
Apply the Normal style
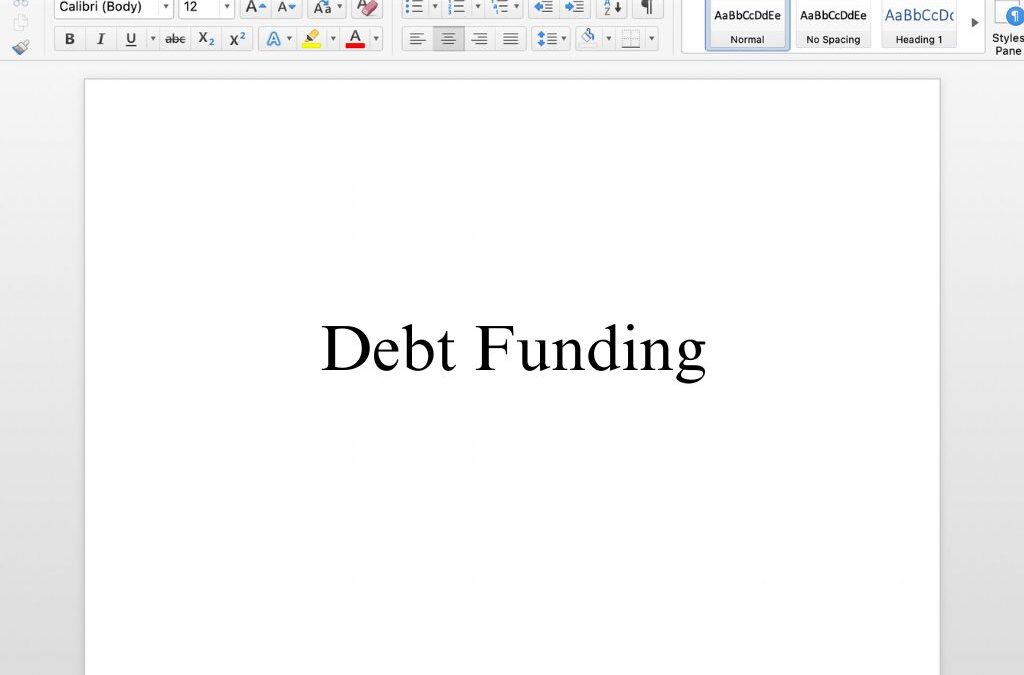[x=747, y=25]
